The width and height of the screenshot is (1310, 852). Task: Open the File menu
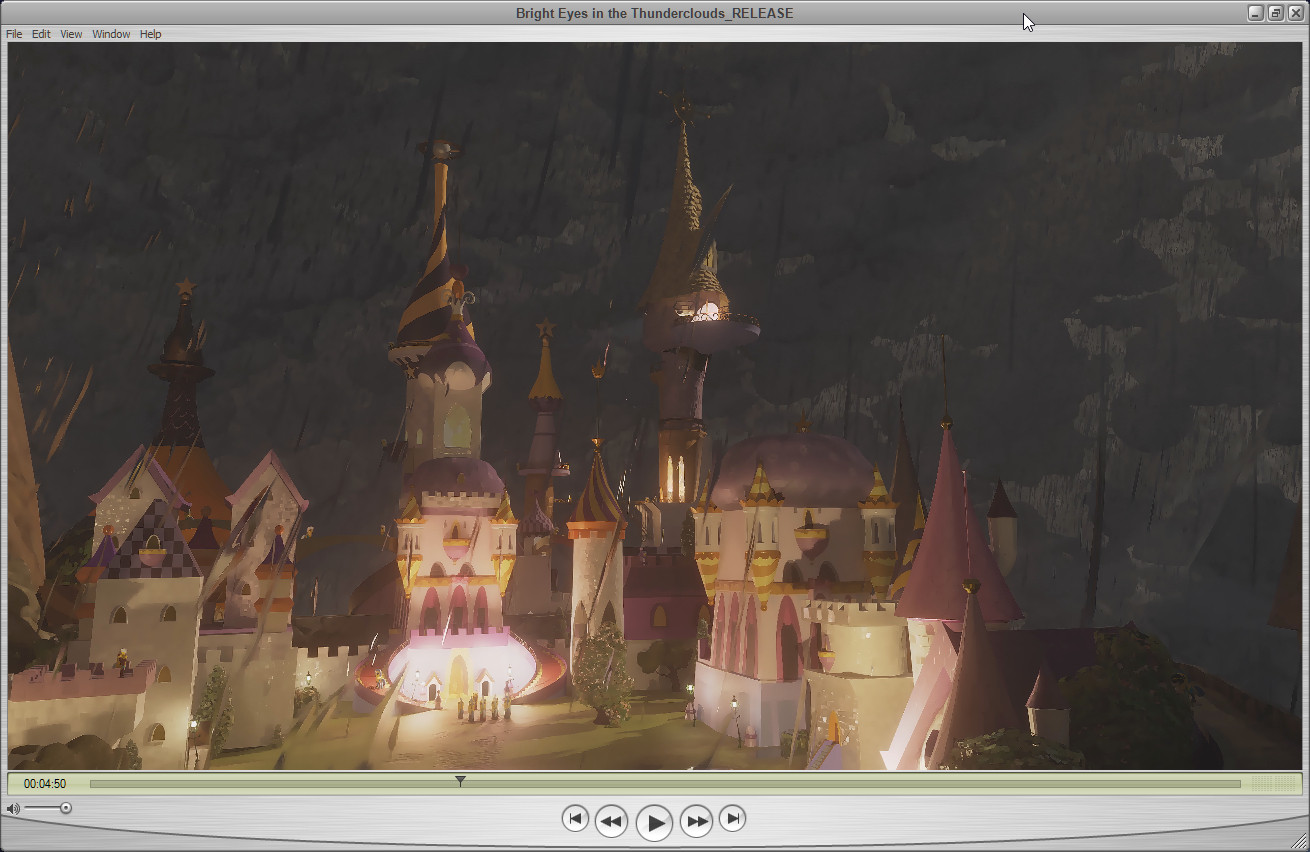click(x=14, y=34)
